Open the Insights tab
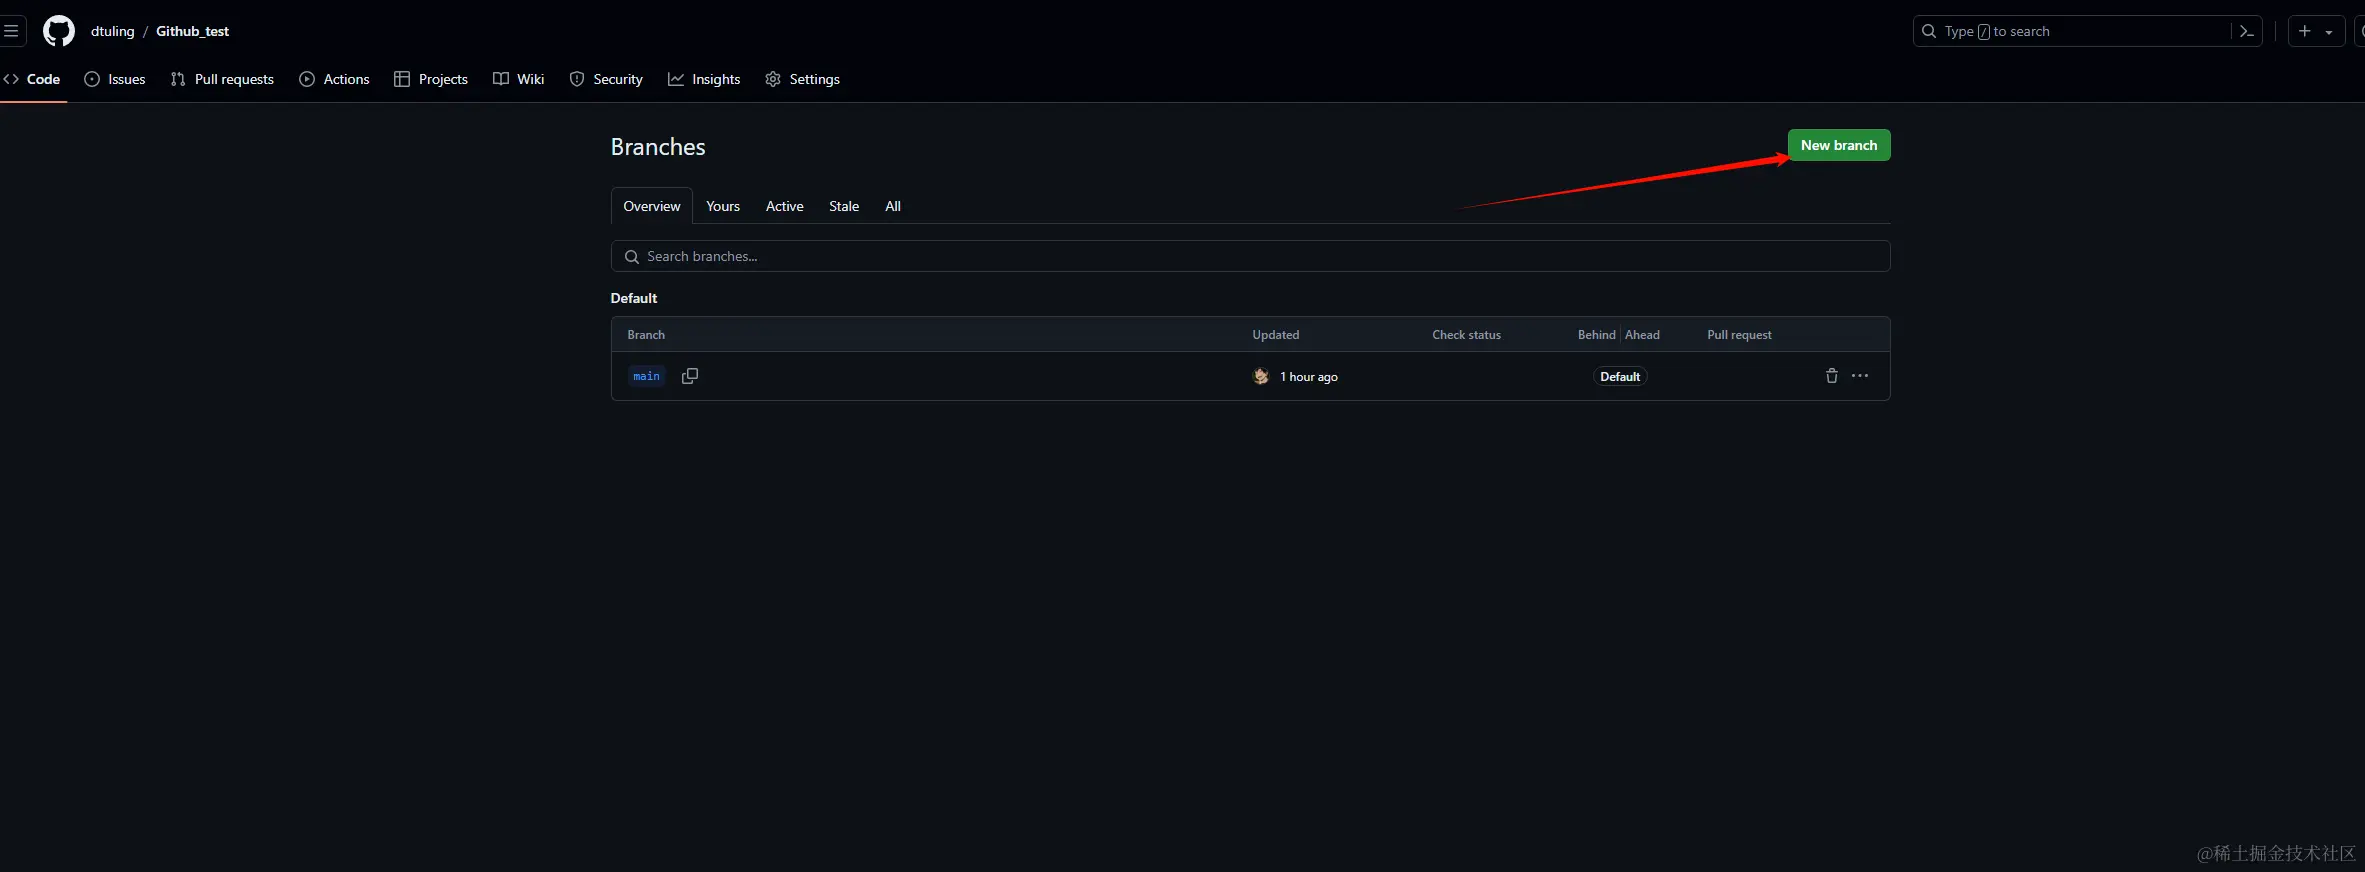This screenshot has height=872, width=2365. click(x=704, y=79)
